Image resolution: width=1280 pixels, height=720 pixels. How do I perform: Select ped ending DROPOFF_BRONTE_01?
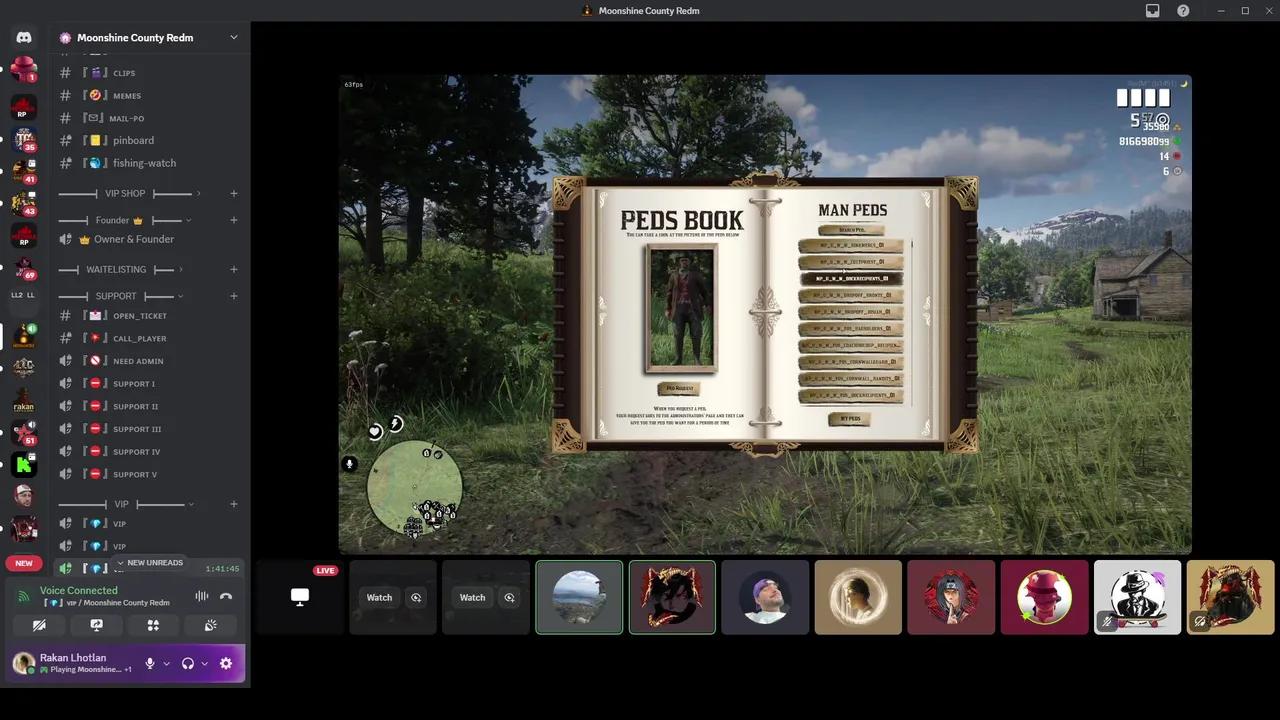(852, 295)
